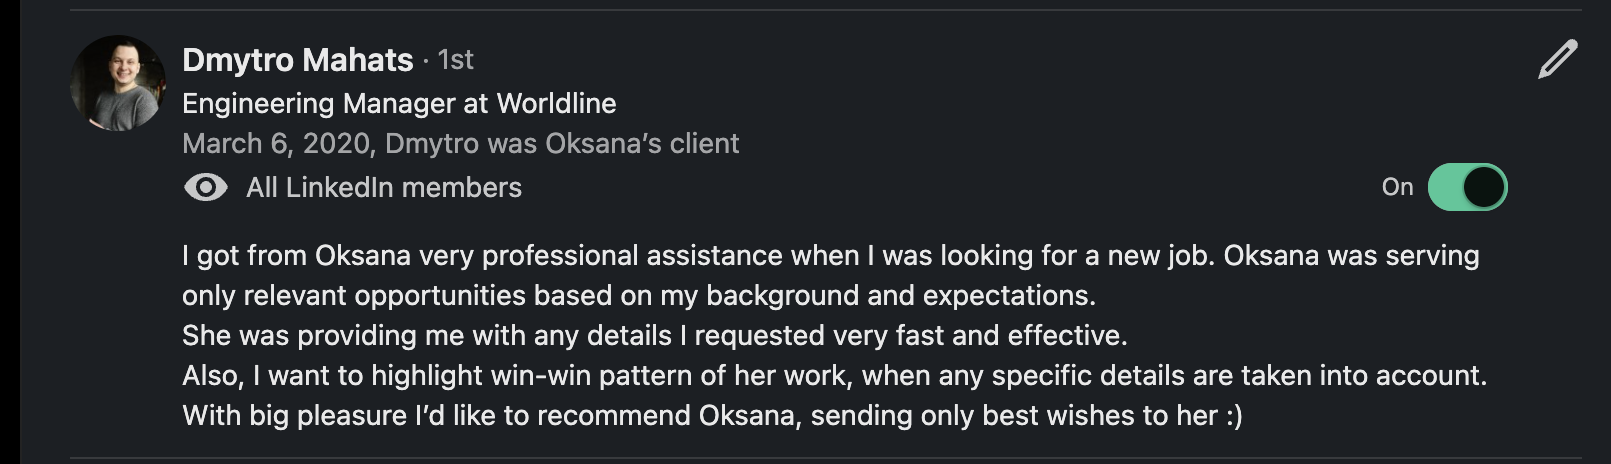This screenshot has height=464, width=1611.
Task: Click the Engineering Manager at Worldline headline
Action: pyautogui.click(x=398, y=104)
